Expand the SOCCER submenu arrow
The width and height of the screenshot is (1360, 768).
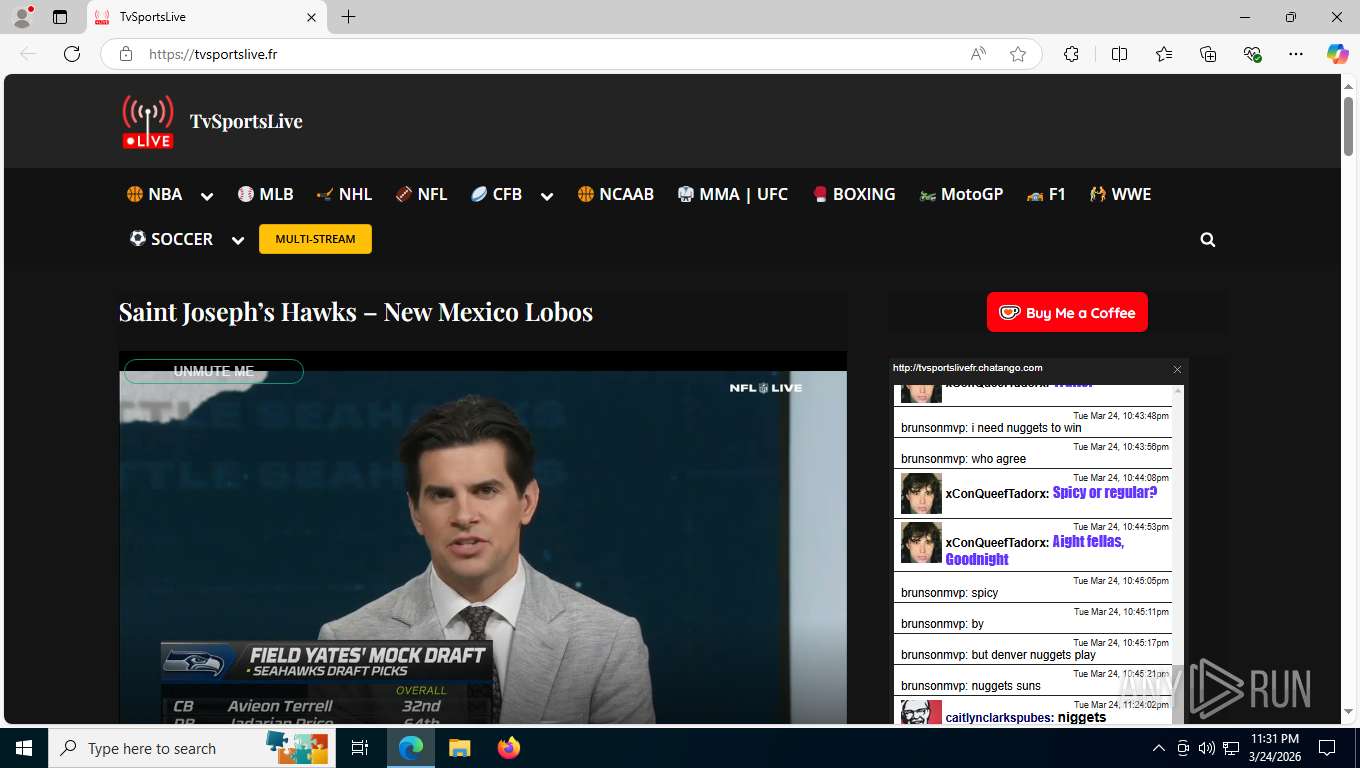tap(238, 240)
